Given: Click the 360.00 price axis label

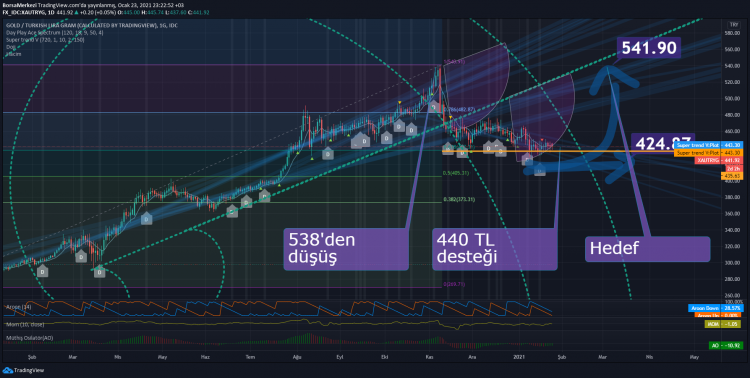Looking at the screenshot, I should [x=732, y=213].
